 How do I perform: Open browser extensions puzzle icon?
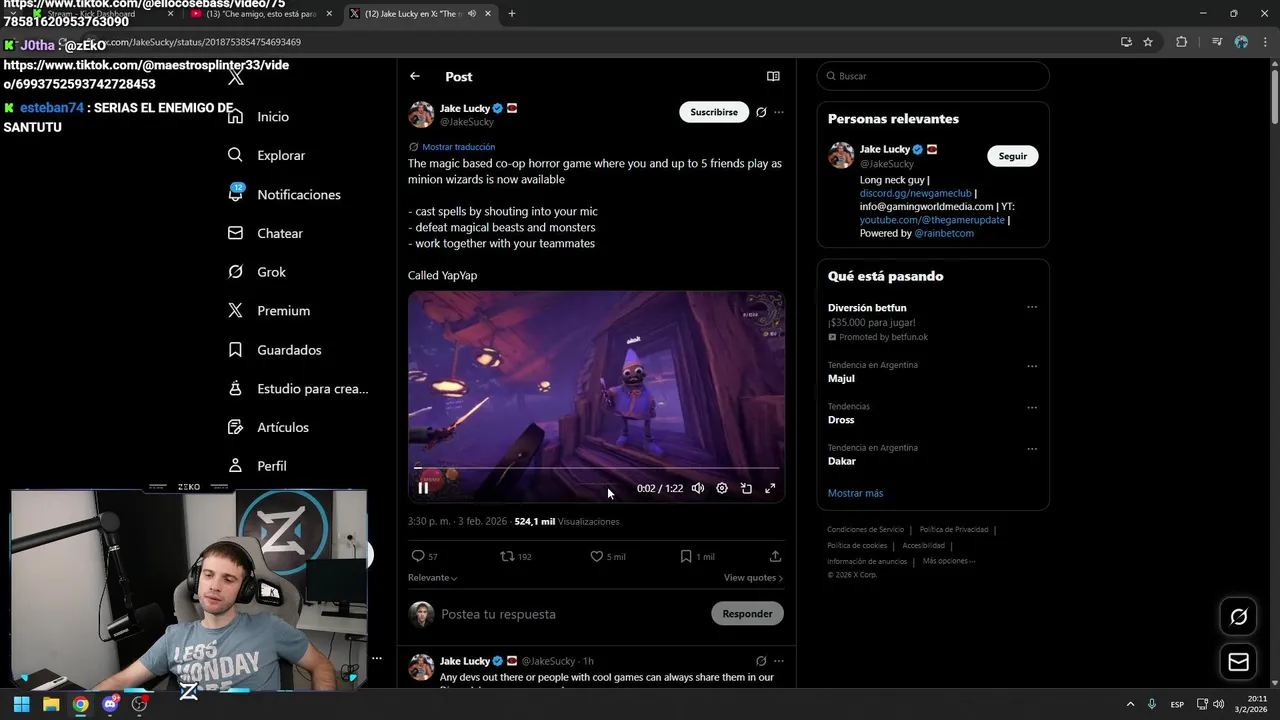(1181, 42)
